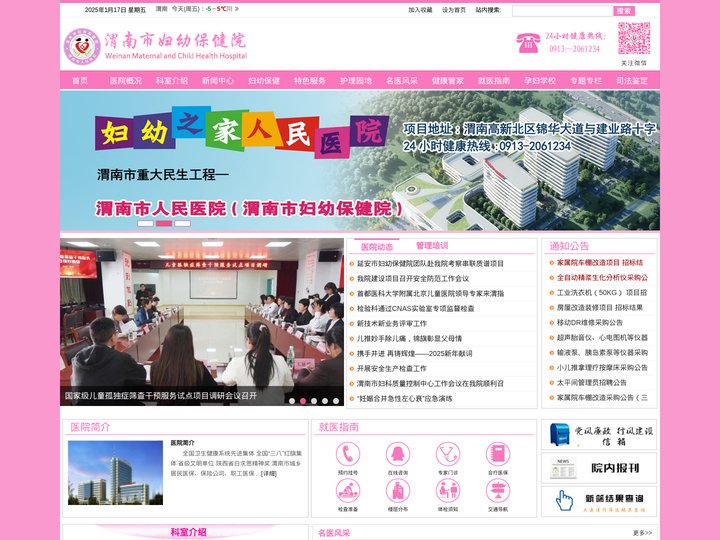Select second banner slide indicator

pyautogui.click(x=164, y=223)
